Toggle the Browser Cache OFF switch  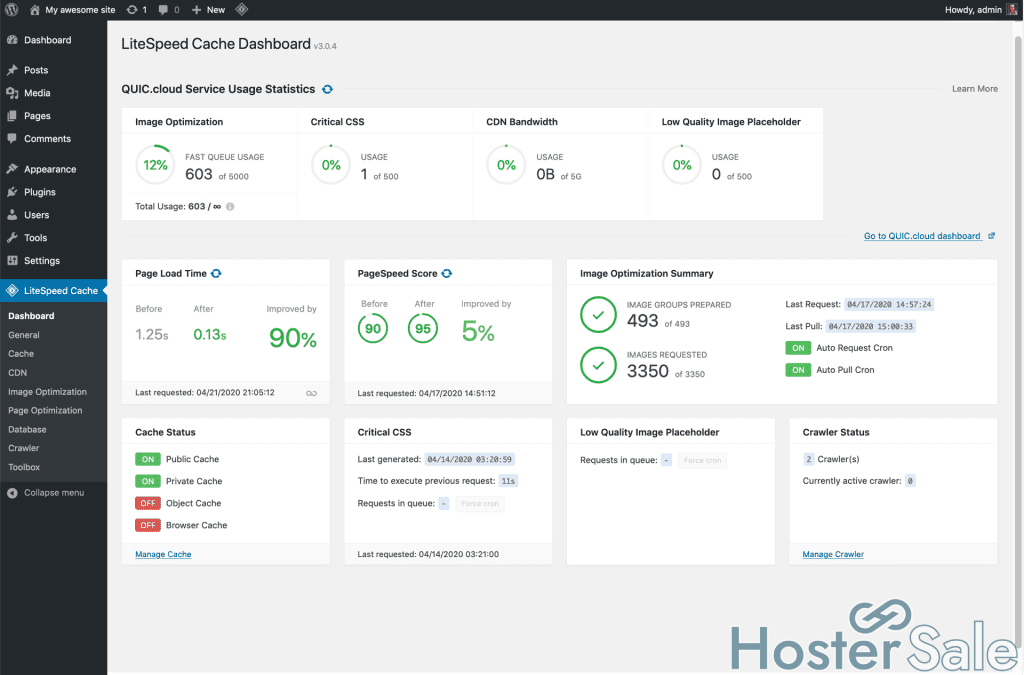(148, 525)
